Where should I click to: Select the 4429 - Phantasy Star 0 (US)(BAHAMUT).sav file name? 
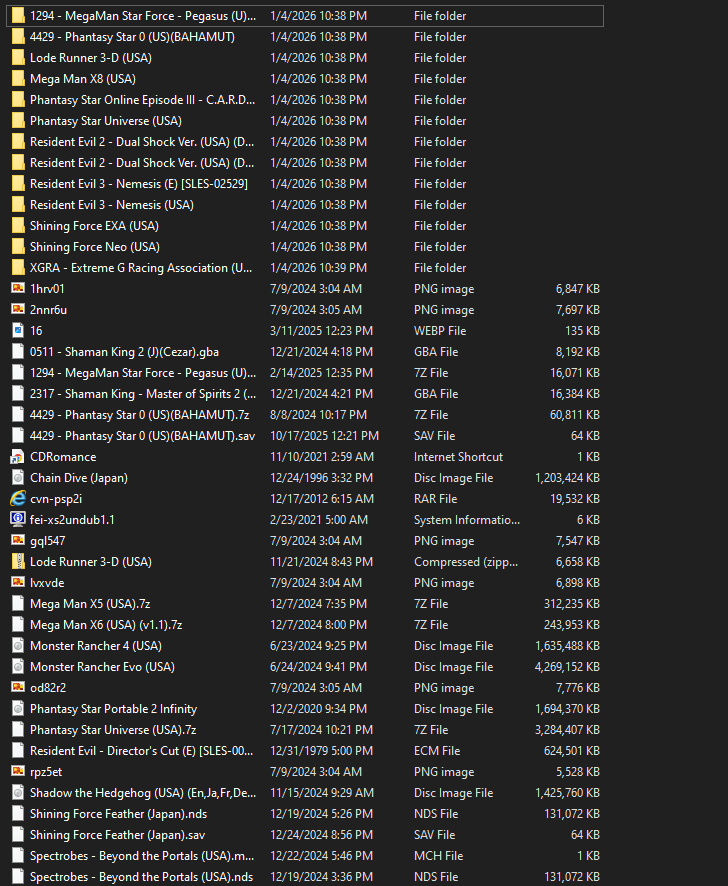click(x=142, y=436)
